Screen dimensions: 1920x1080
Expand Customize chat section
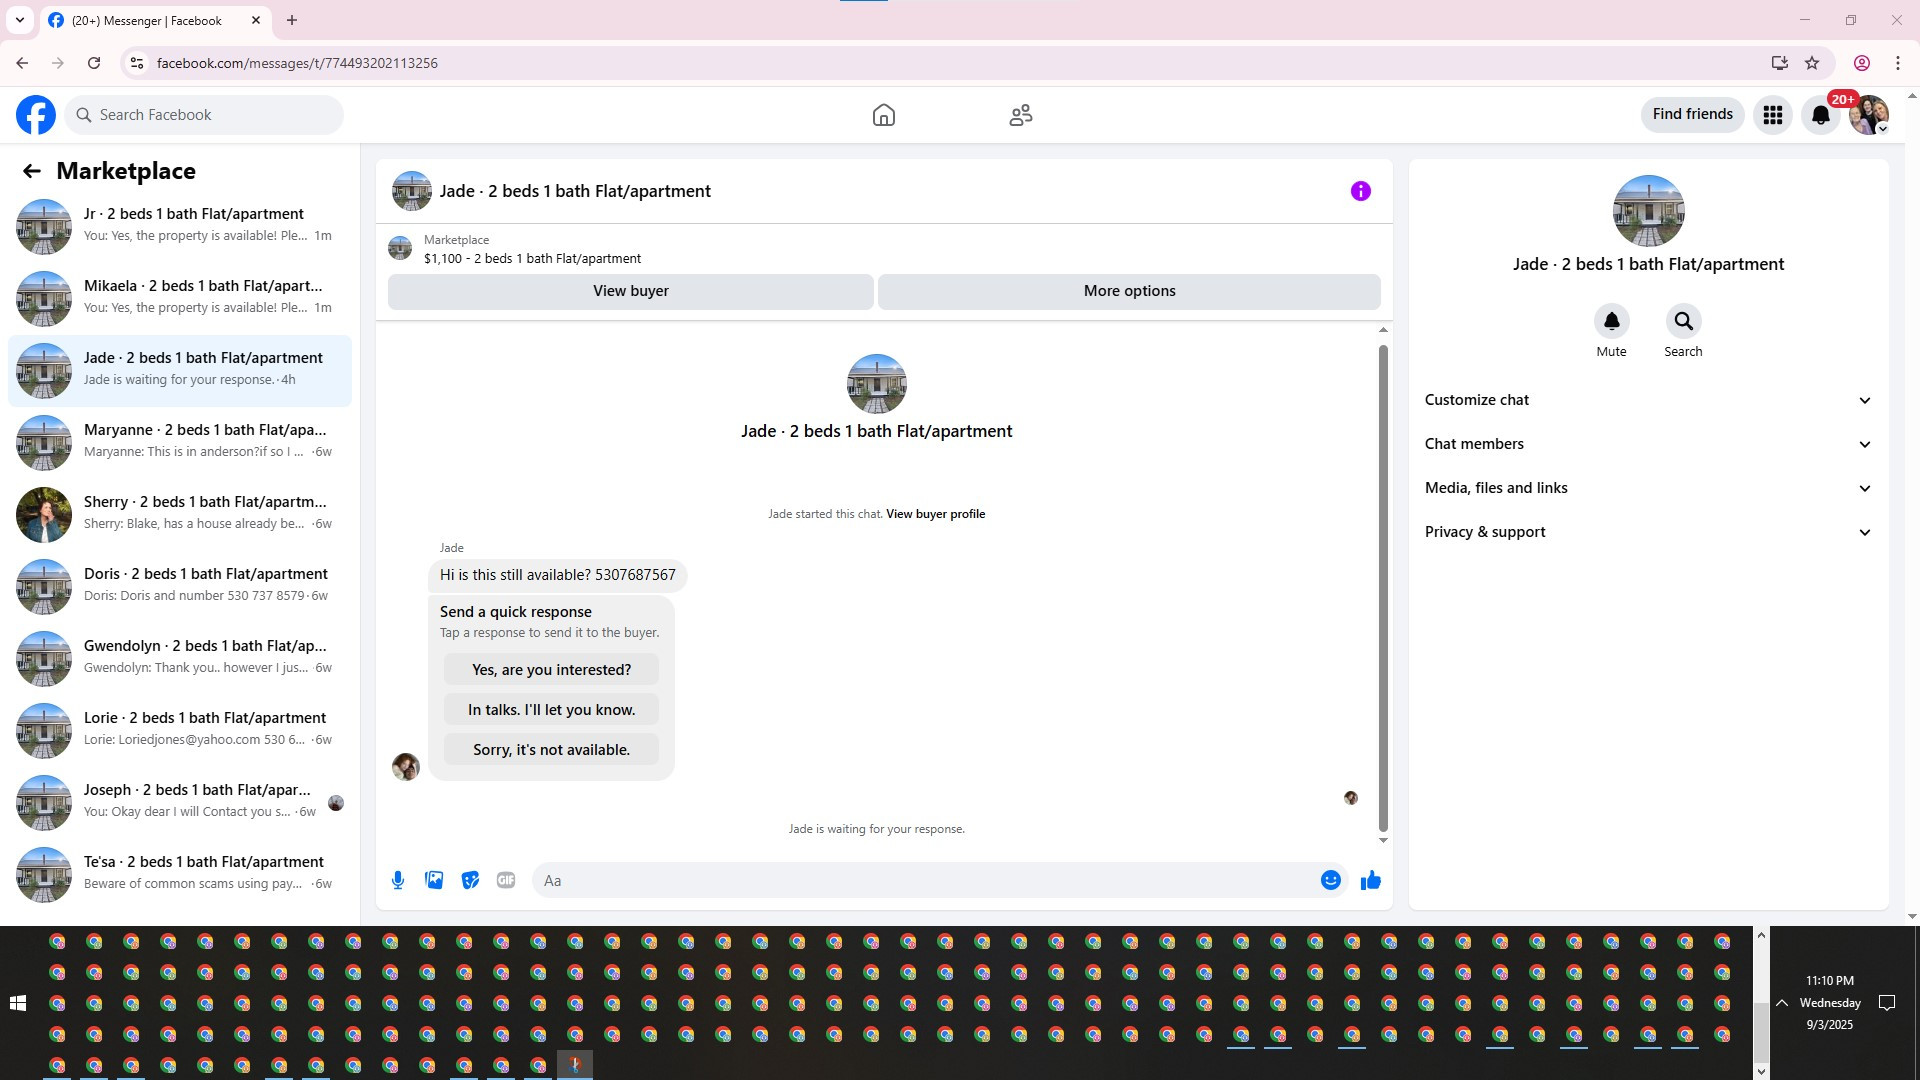pyautogui.click(x=1648, y=400)
